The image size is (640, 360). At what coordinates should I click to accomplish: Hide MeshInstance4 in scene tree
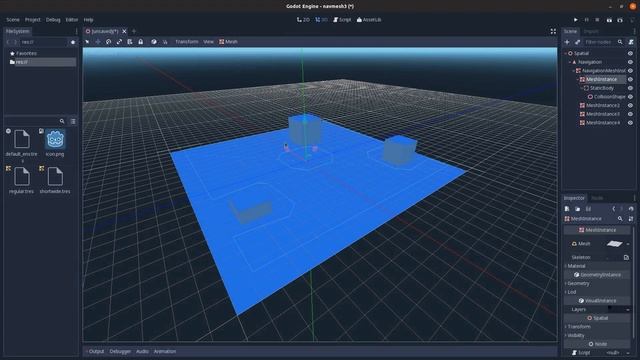pyautogui.click(x=630, y=122)
